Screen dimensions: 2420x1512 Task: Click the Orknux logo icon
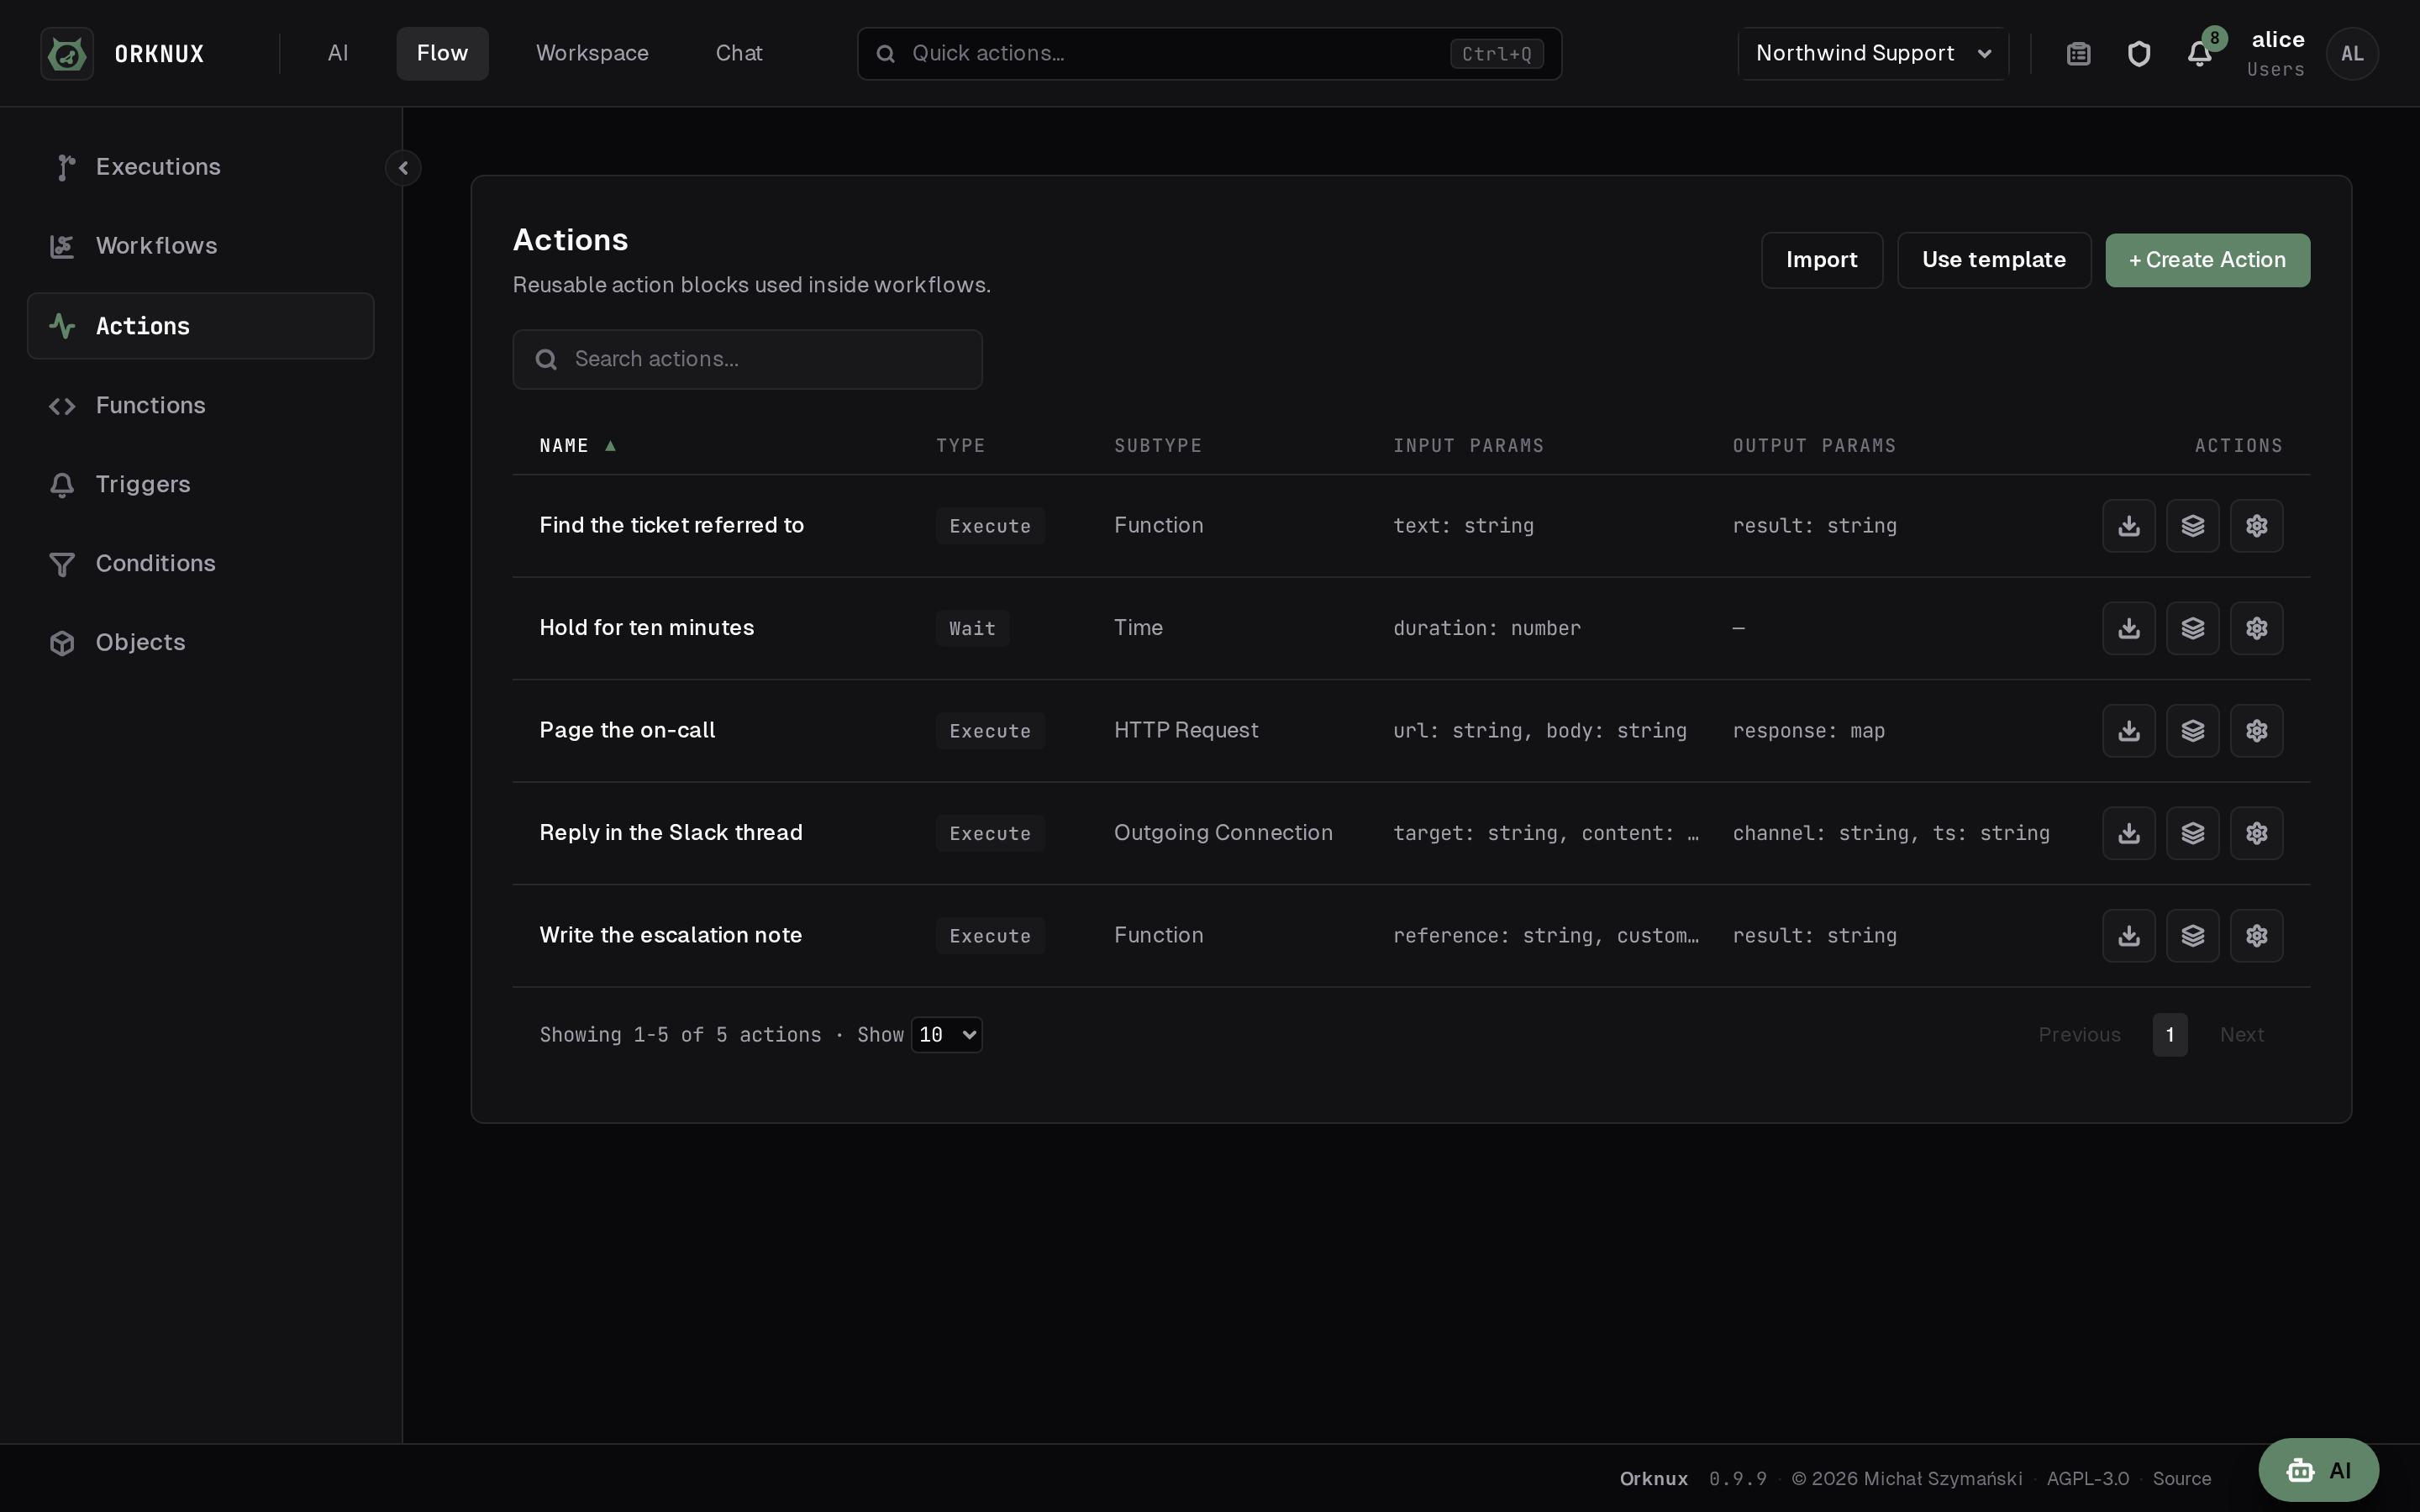pyautogui.click(x=67, y=54)
